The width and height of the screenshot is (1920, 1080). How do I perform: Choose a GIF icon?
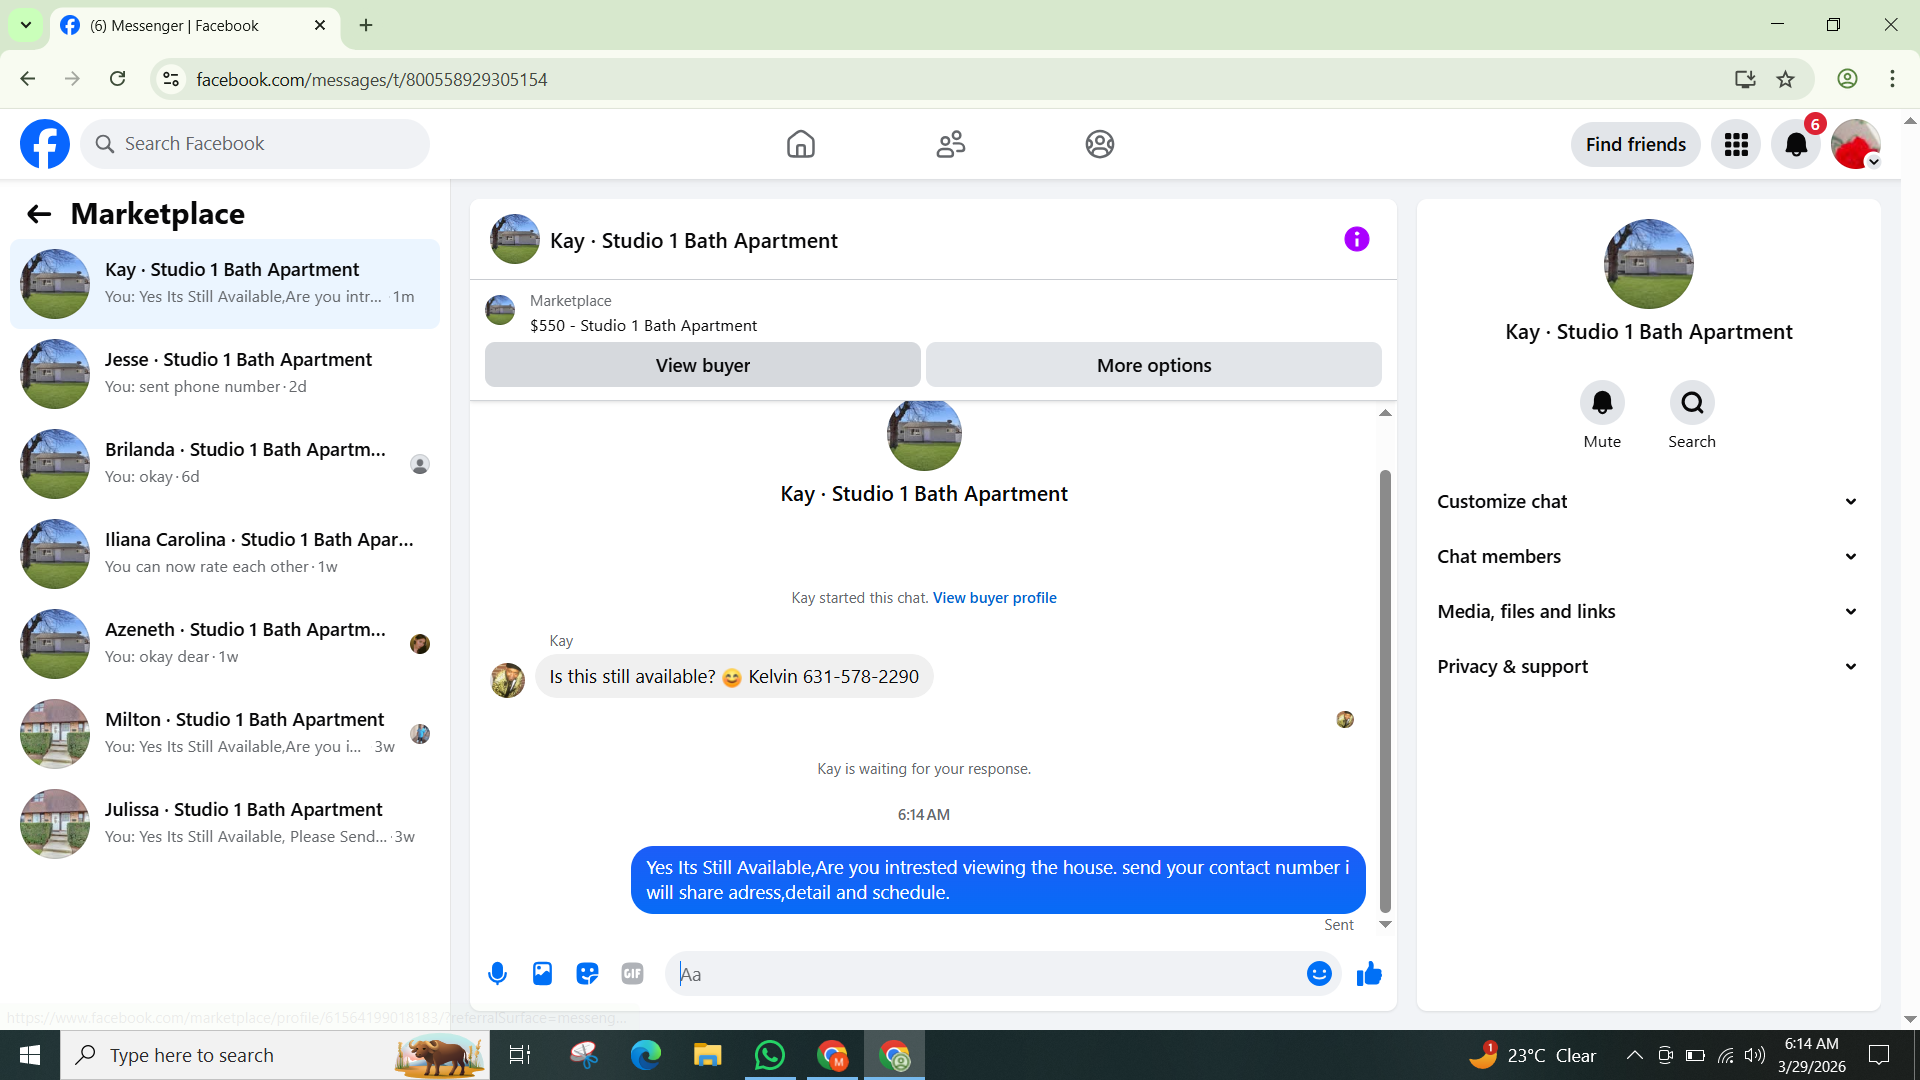(632, 973)
